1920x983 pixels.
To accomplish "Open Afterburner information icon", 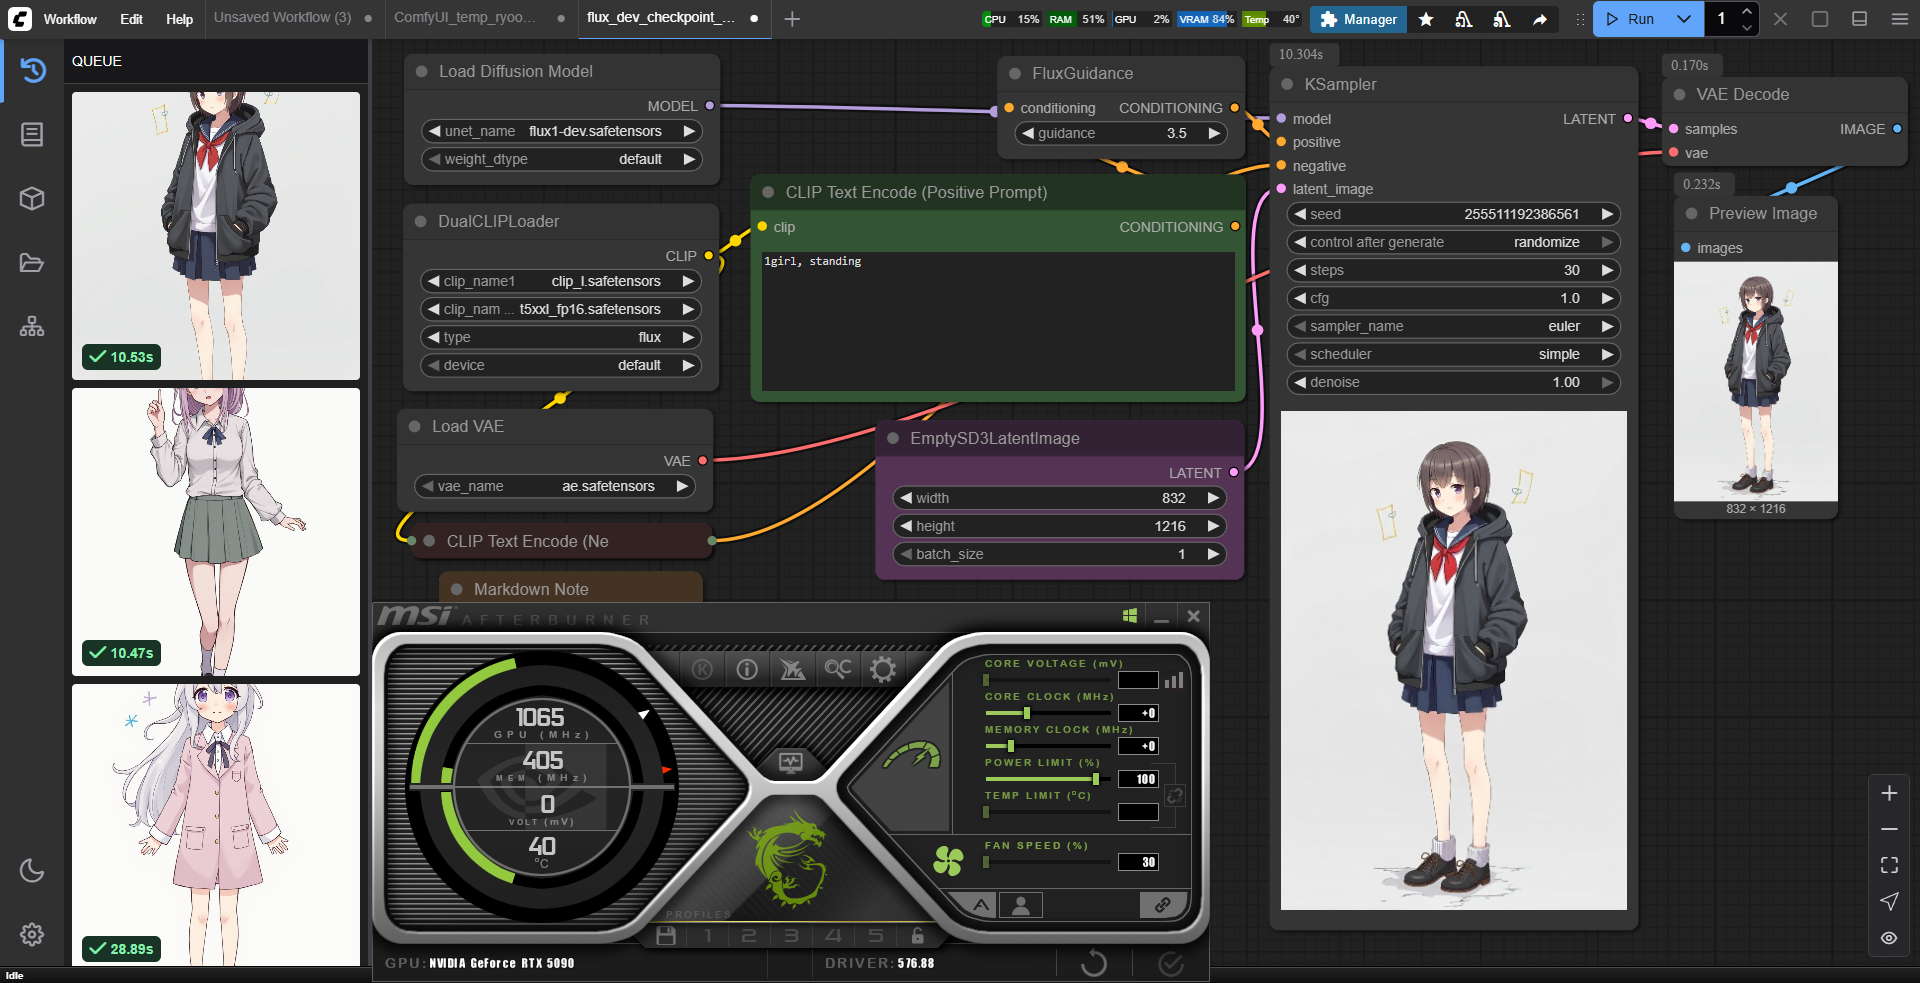I will [x=747, y=669].
